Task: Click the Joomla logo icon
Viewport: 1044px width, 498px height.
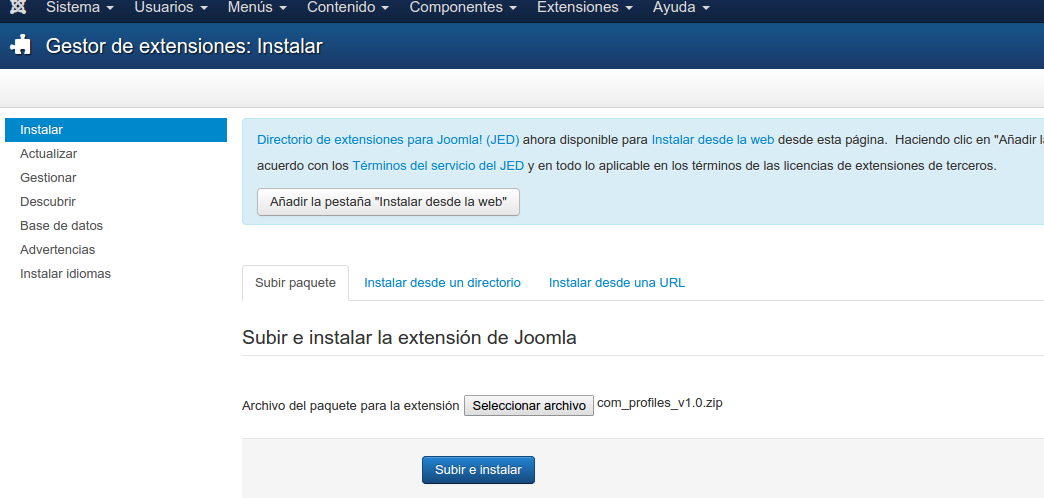Action: coord(18,8)
